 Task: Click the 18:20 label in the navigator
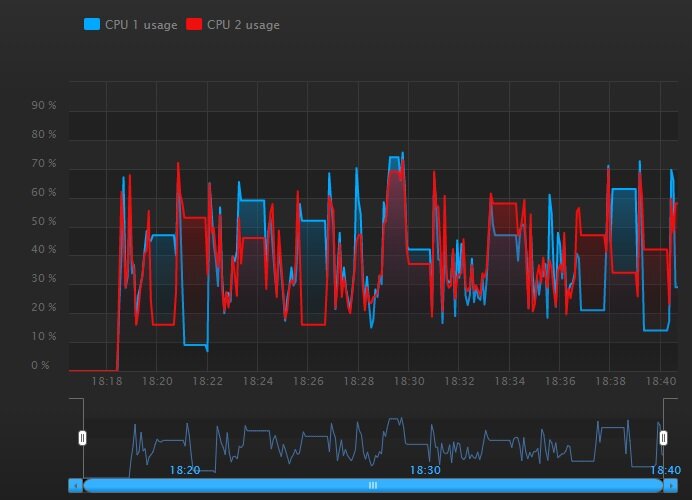point(184,470)
